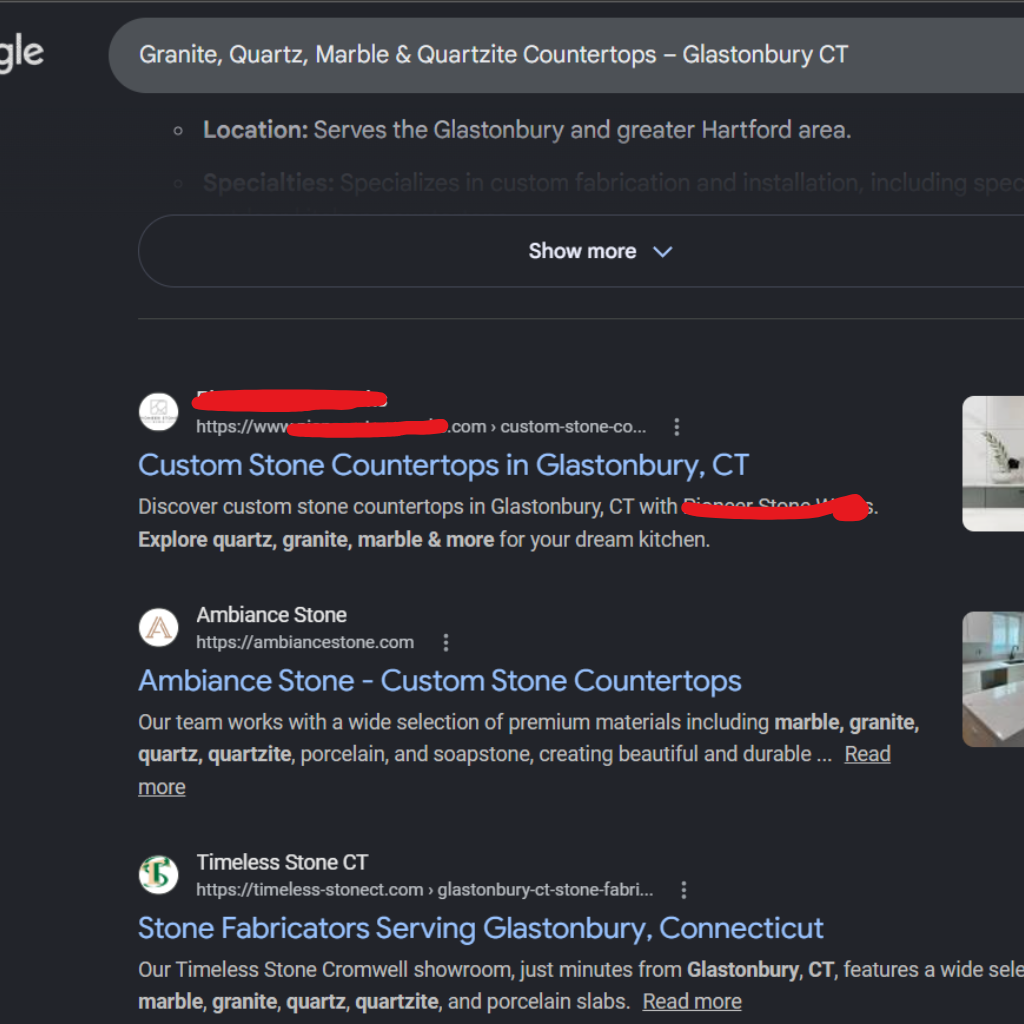Image resolution: width=1024 pixels, height=1024 pixels.
Task: Click the first result's kitchen thumbnail image
Action: coord(993,463)
